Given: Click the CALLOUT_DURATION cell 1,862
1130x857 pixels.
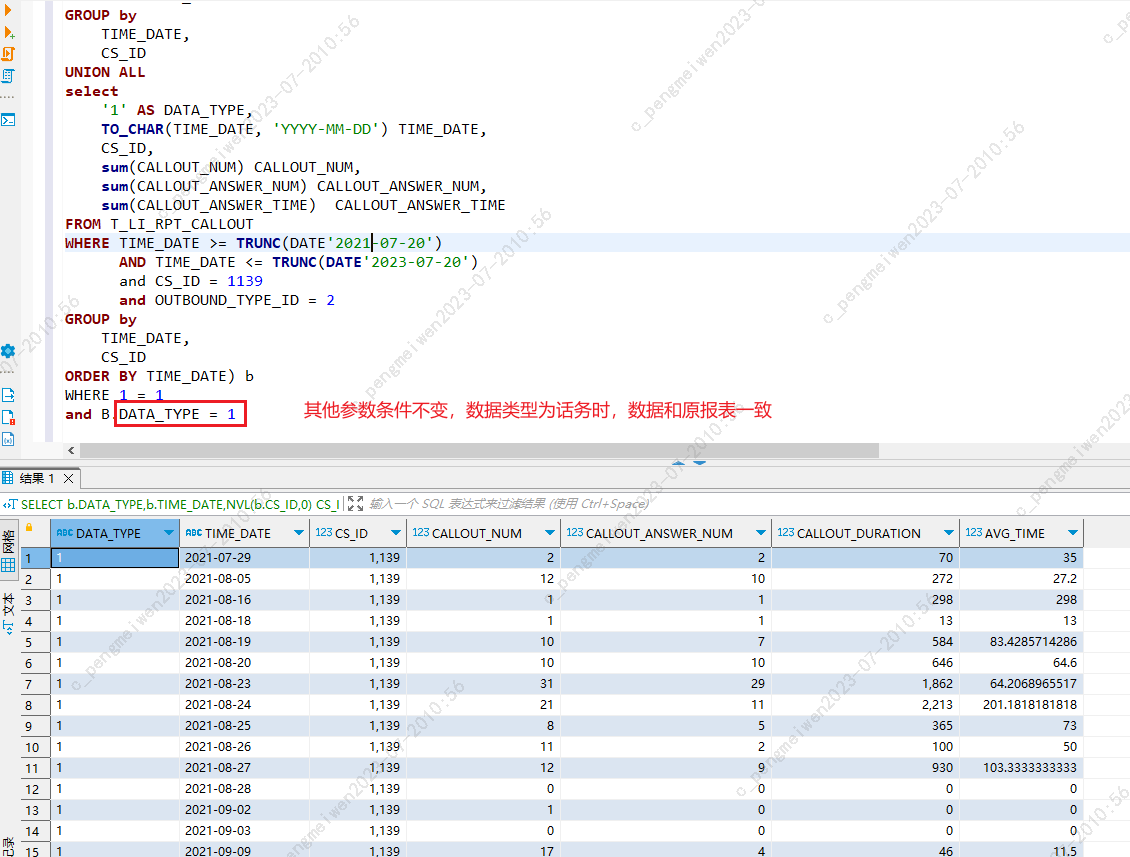Looking at the screenshot, I should click(x=865, y=684).
